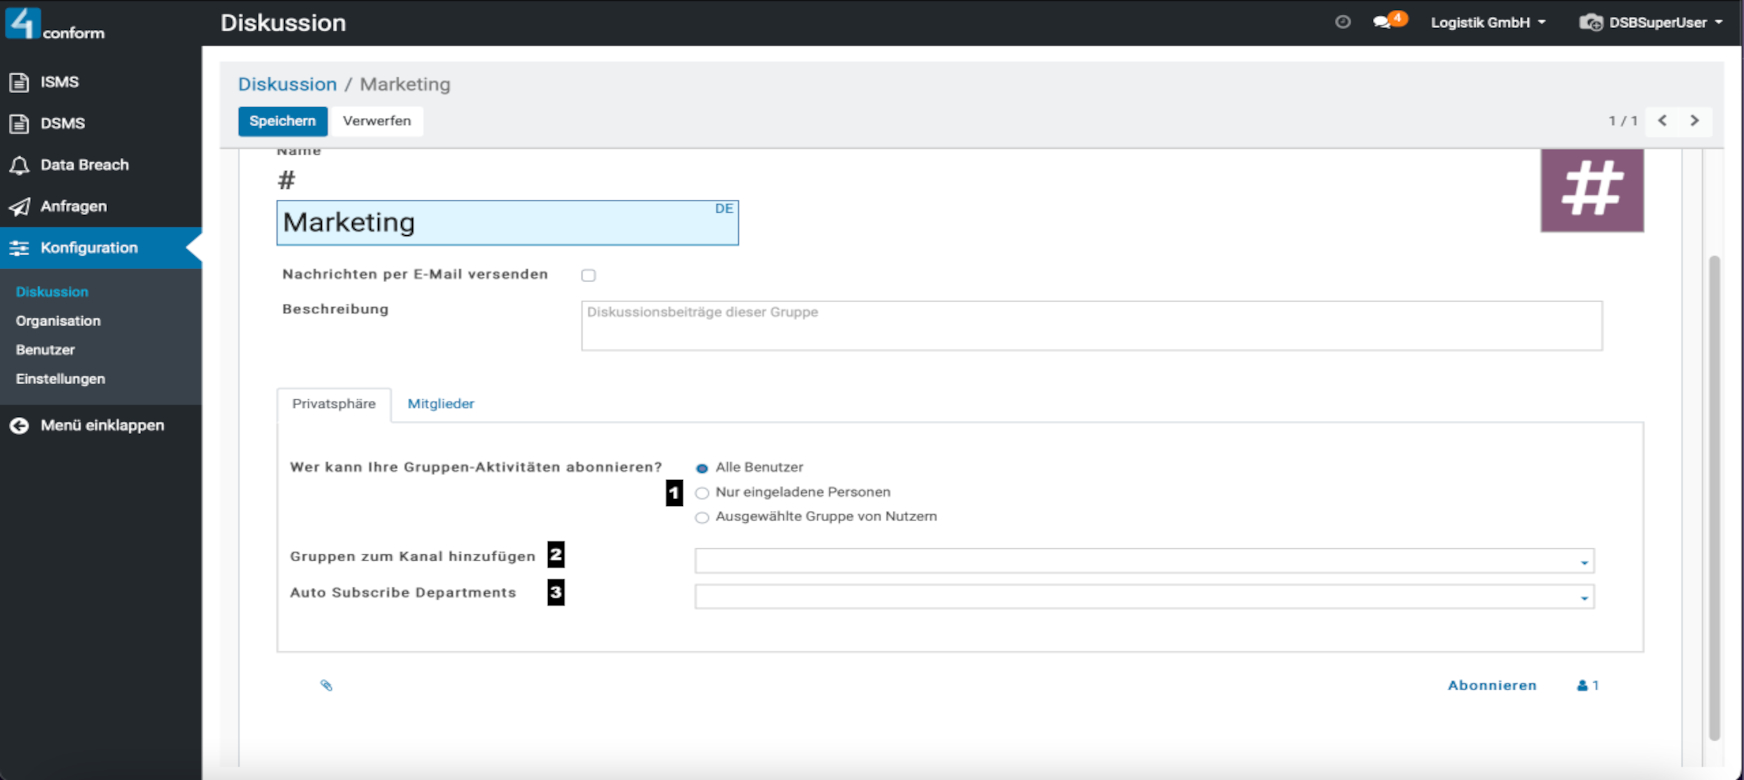Click the clock activities icon in header
Viewport: 1744px width, 780px height.
tap(1343, 22)
